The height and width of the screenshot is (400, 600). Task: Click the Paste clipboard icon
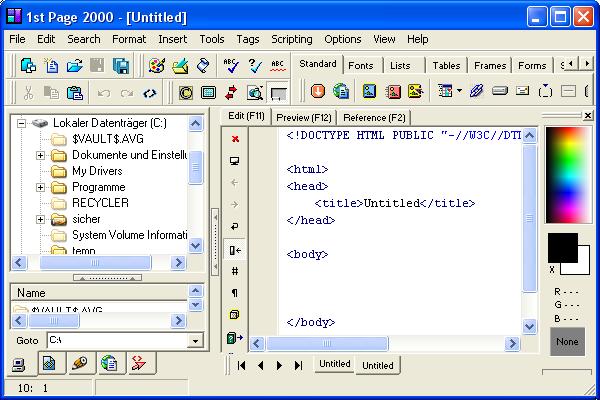tap(75, 93)
